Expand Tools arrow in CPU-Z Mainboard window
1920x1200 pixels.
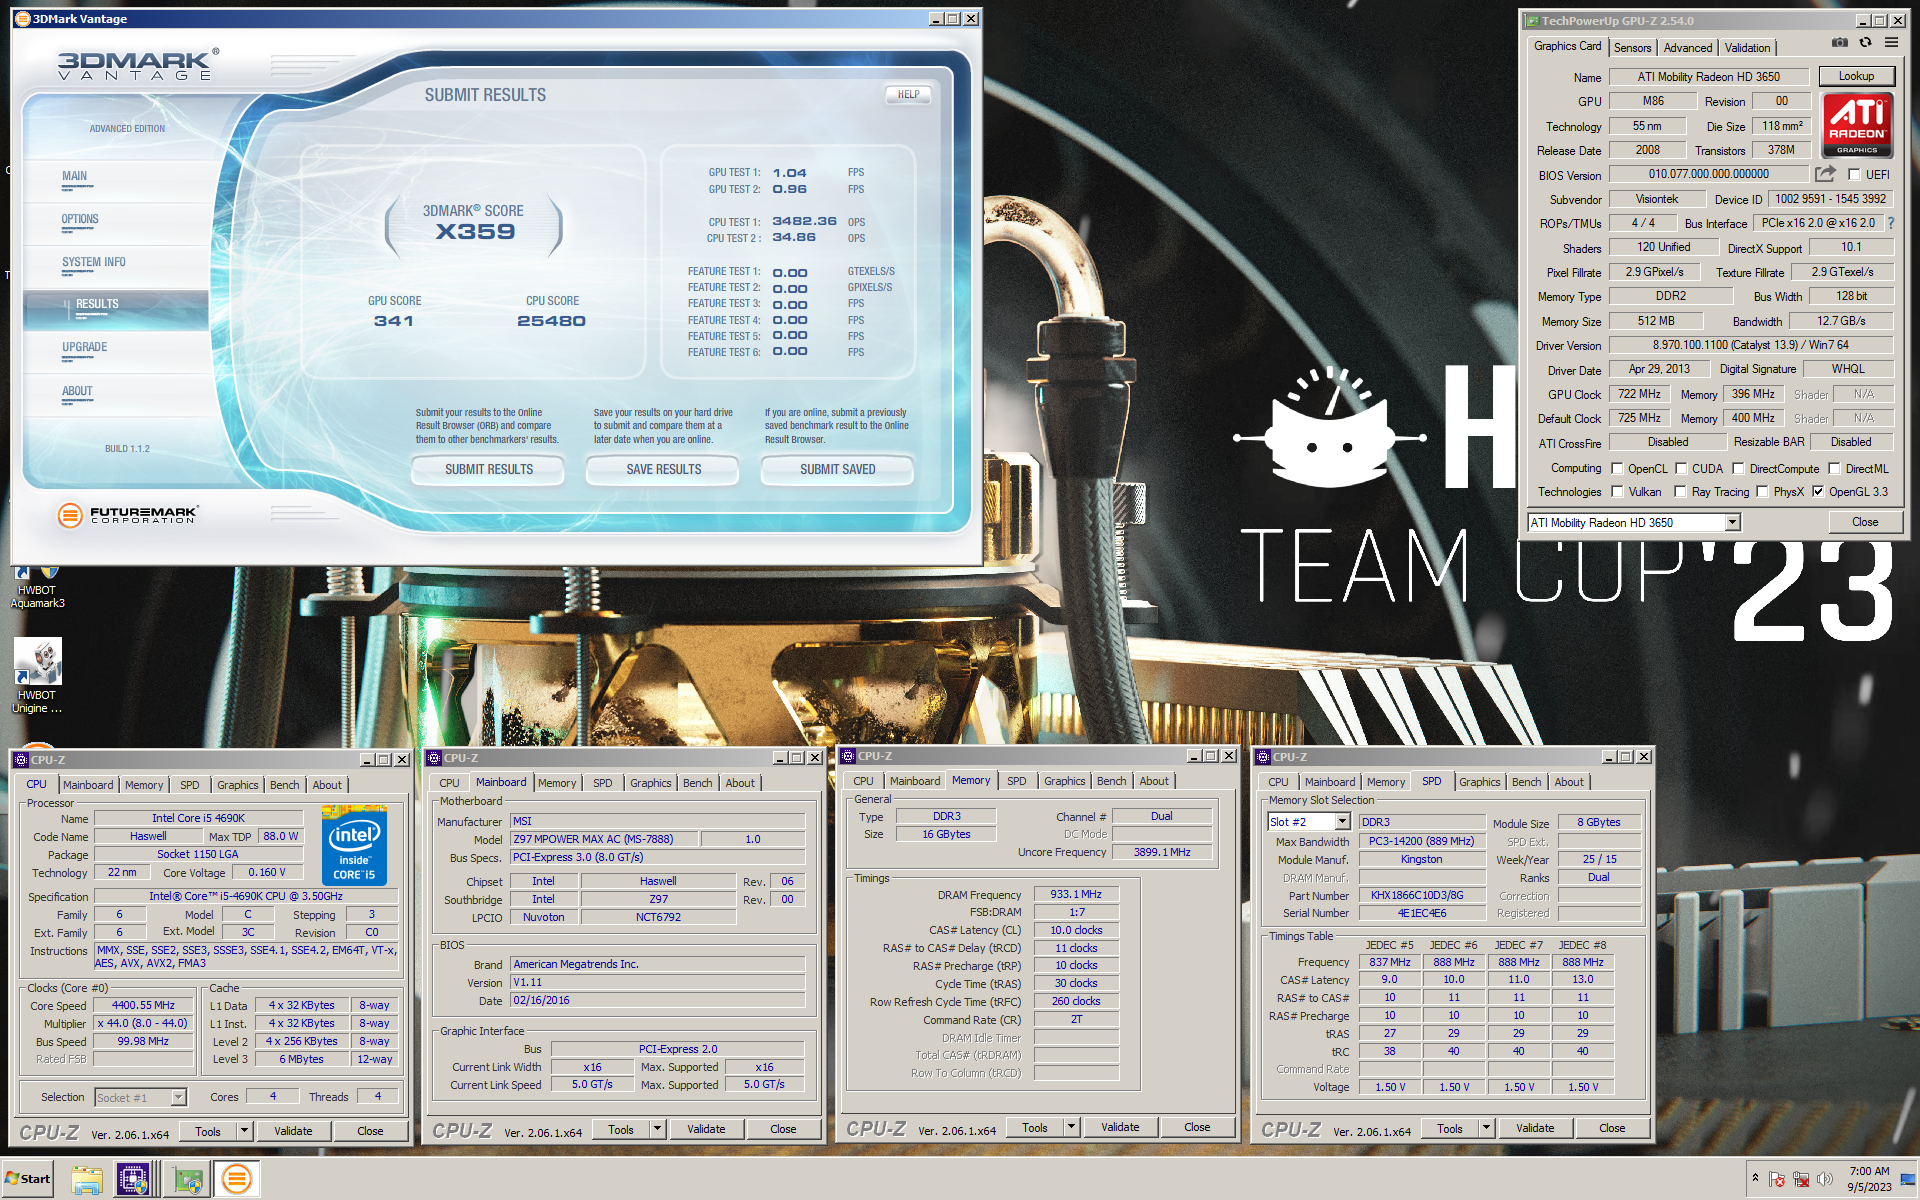[657, 1129]
